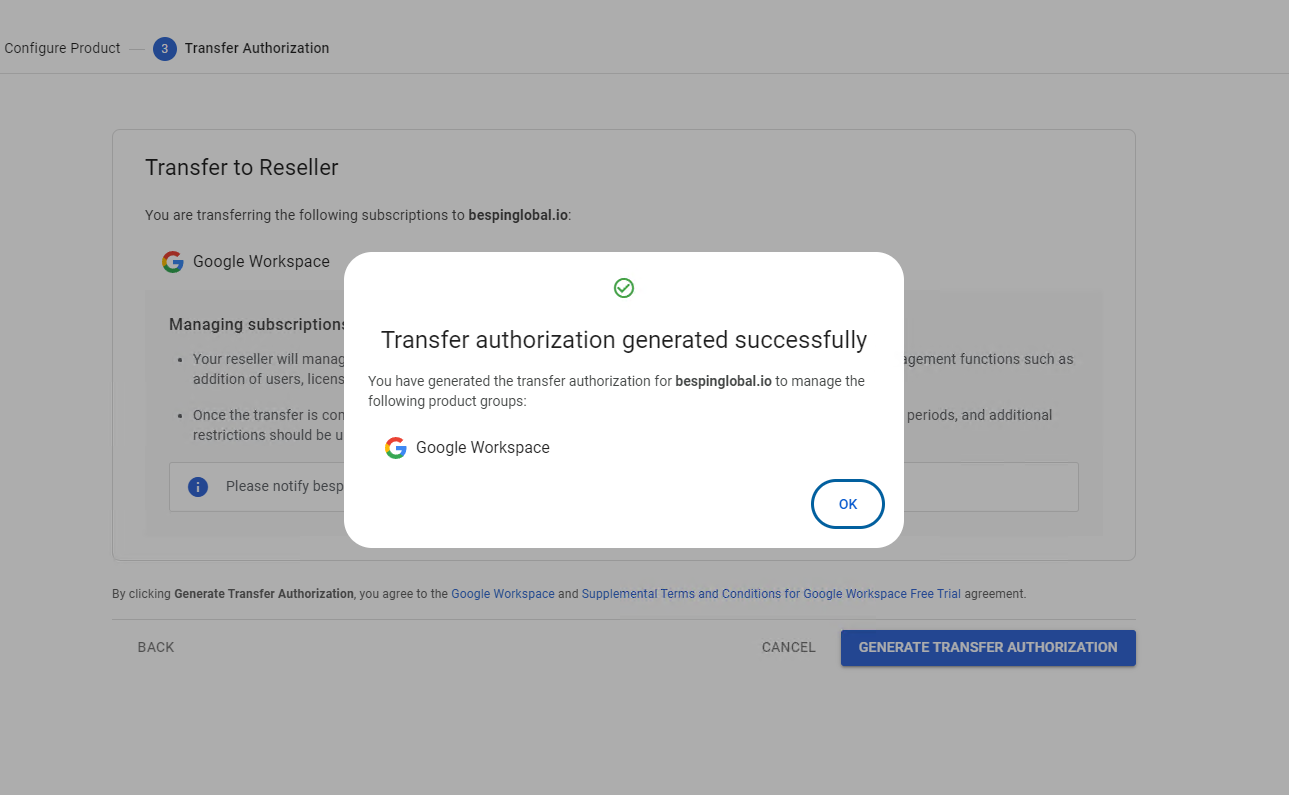Click the 'Please notify' info message text
This screenshot has height=795, width=1289.
pos(284,487)
